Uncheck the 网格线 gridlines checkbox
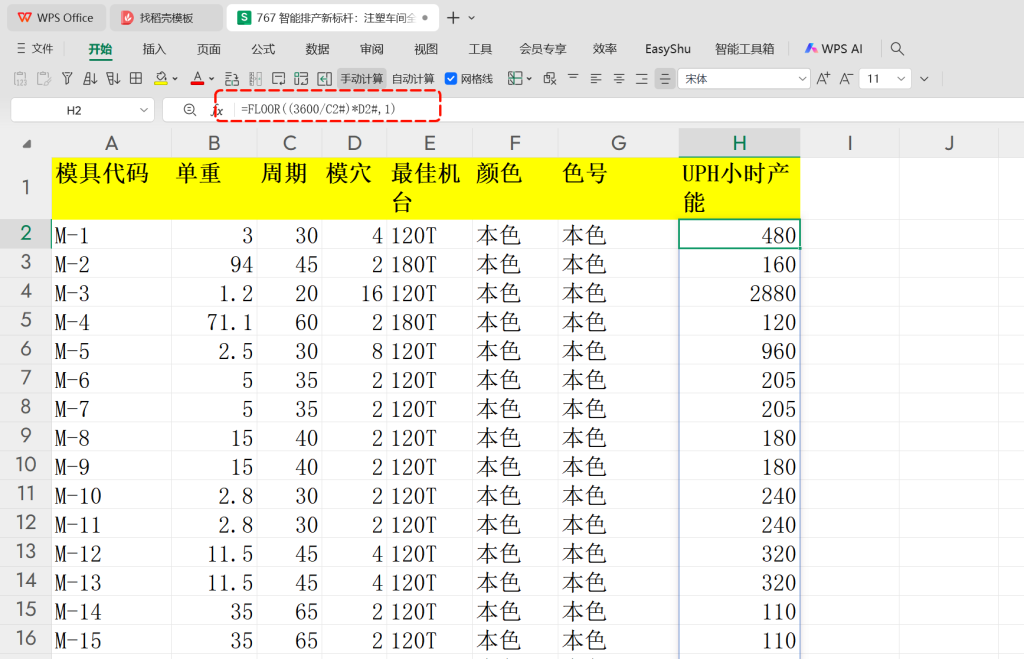1024x659 pixels. coord(451,79)
